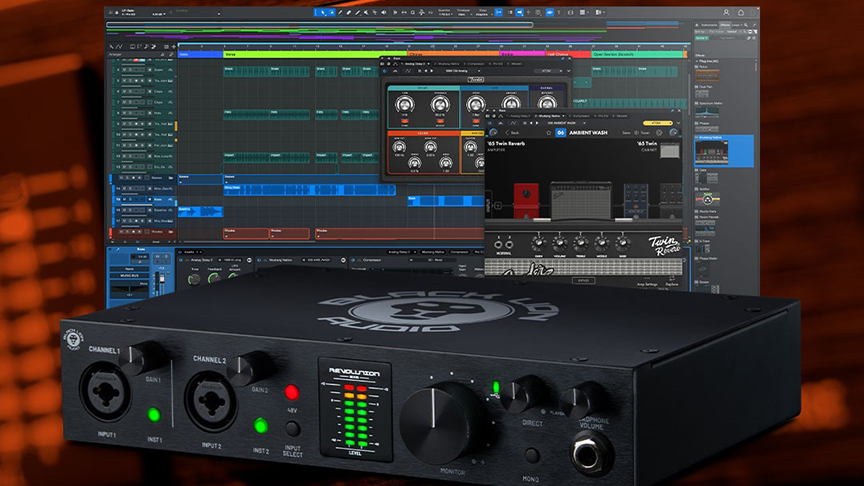Click the amp Volume knob
The image size is (864, 486).
pos(559,243)
